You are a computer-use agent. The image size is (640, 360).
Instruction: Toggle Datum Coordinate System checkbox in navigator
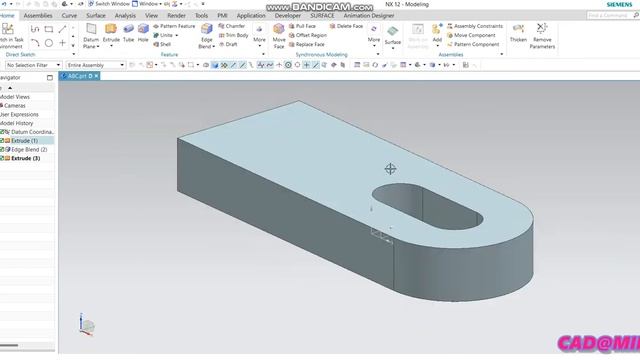2,132
